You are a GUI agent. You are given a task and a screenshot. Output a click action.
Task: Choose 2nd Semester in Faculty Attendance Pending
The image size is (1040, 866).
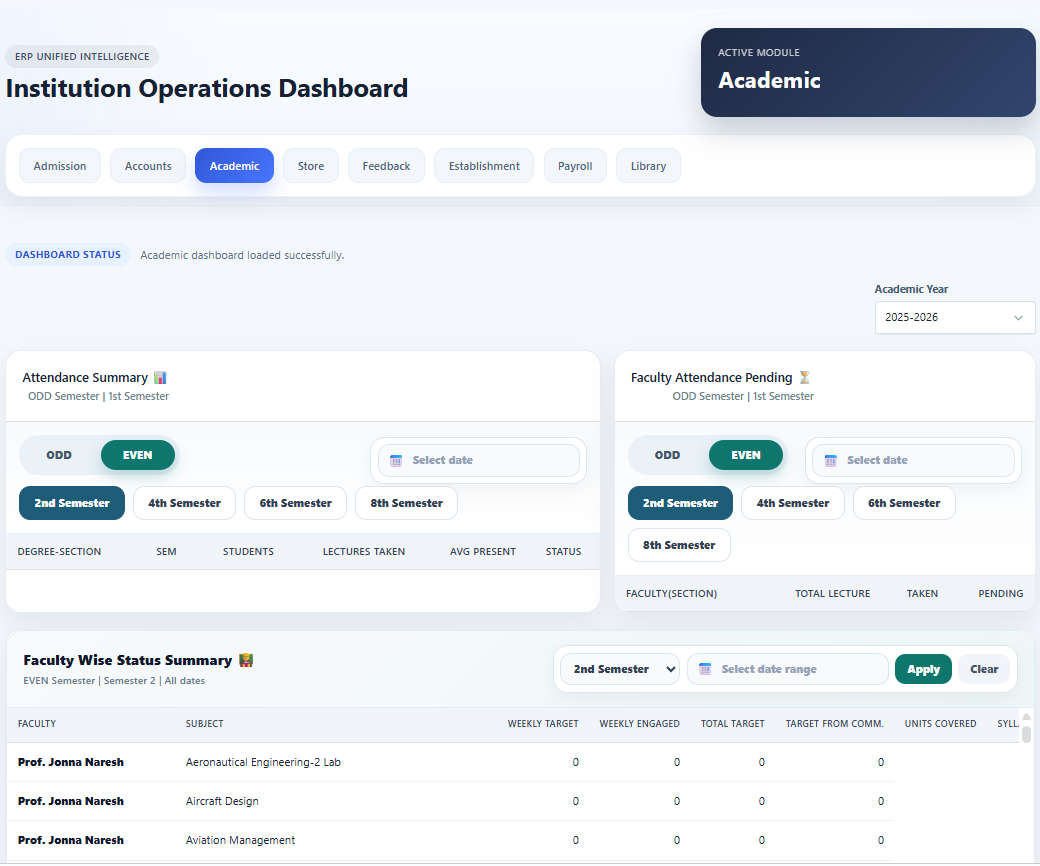[681, 503]
